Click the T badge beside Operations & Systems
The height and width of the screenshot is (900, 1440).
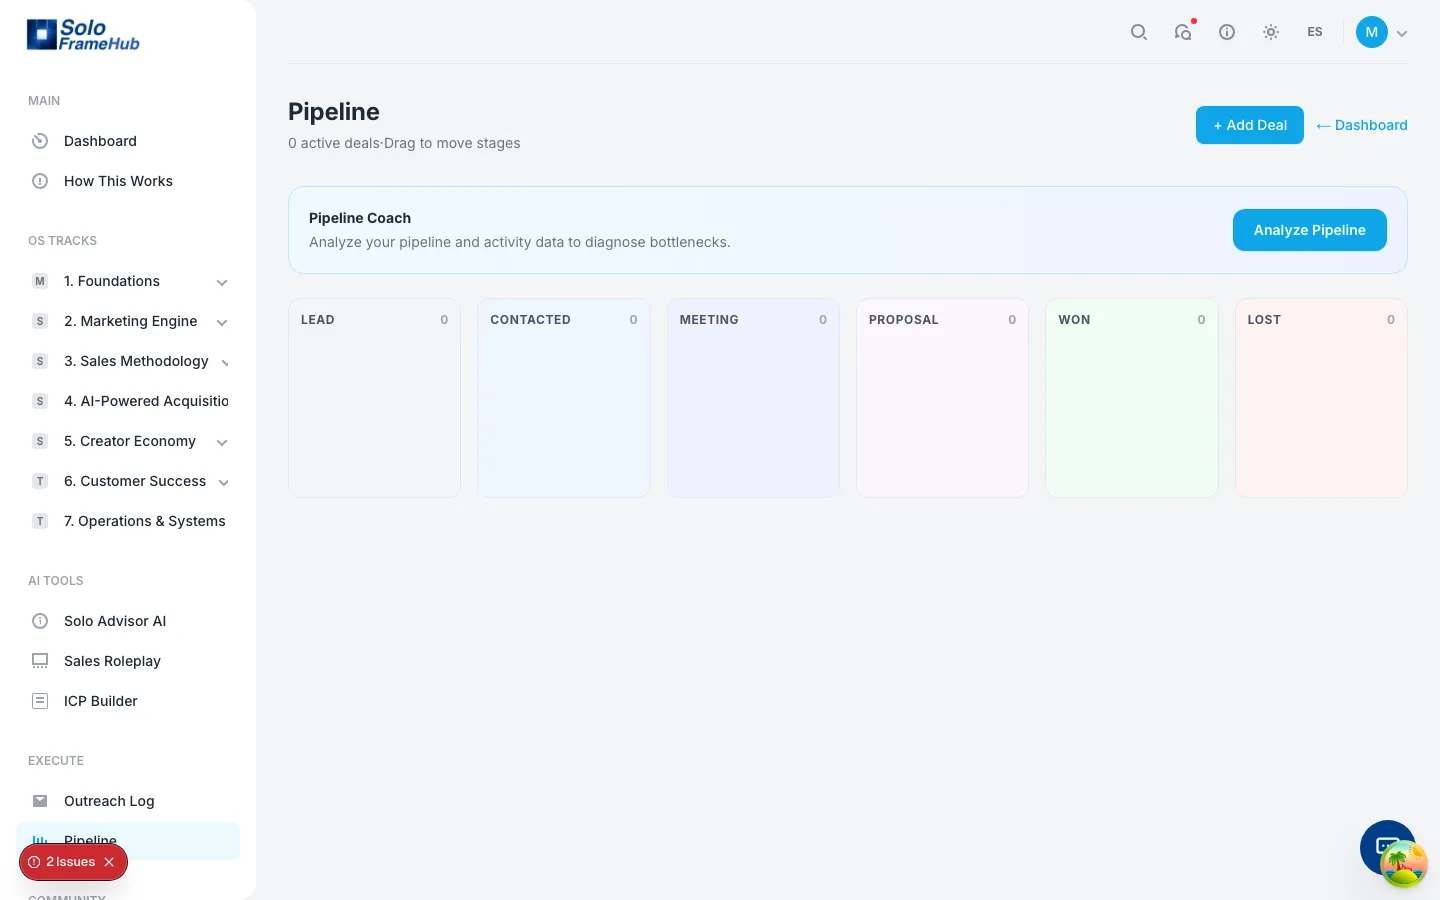click(x=40, y=521)
